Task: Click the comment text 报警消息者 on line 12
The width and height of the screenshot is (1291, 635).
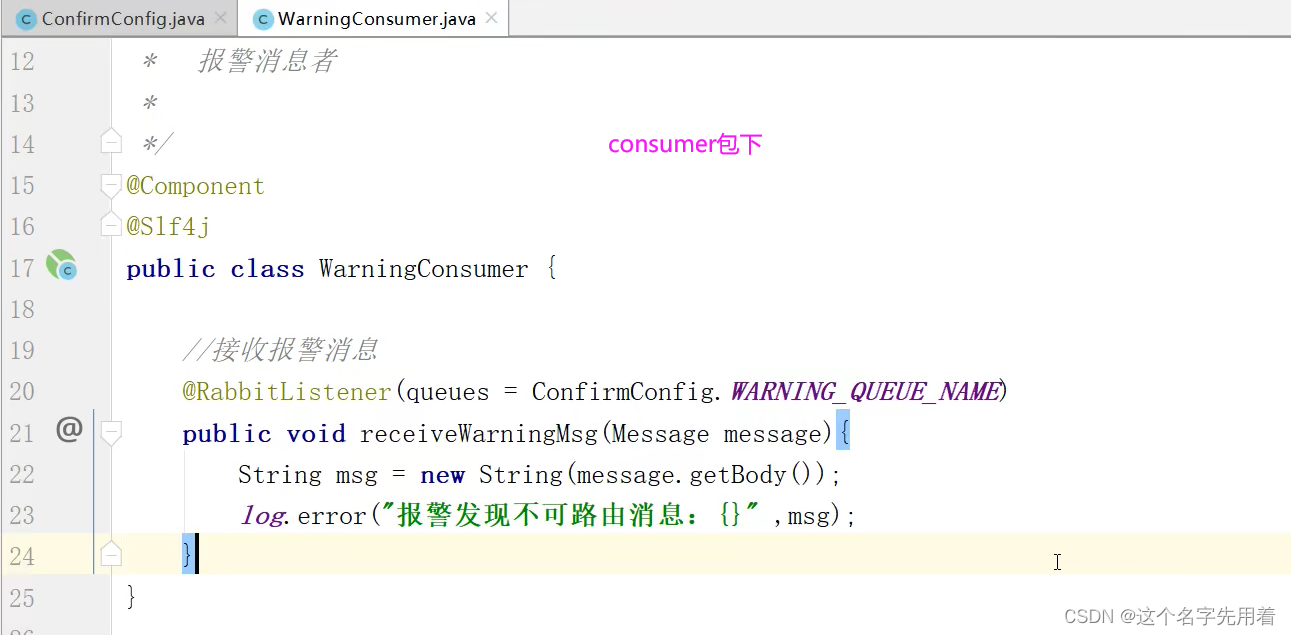Action: tap(267, 62)
